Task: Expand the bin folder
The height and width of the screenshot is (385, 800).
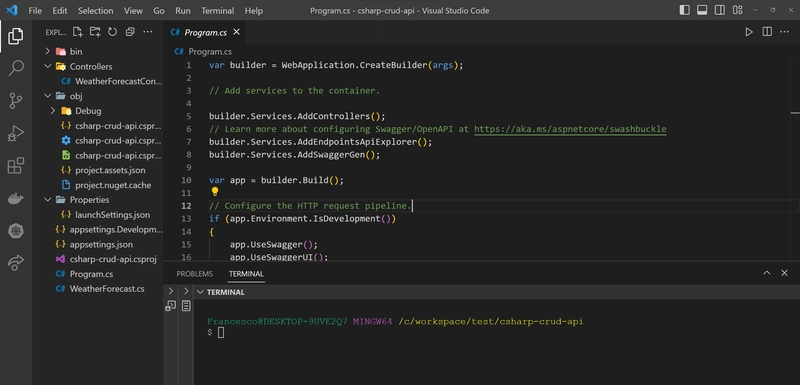Action: tap(47, 52)
